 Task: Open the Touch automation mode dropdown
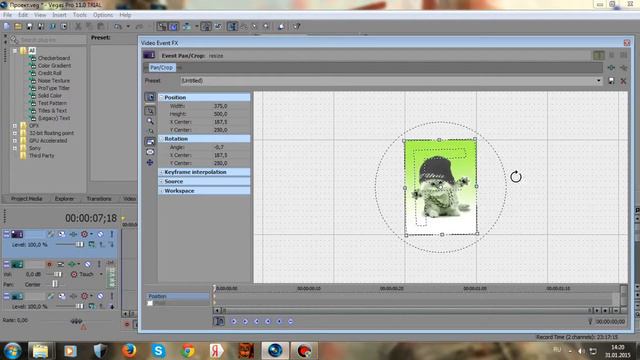coord(101,274)
